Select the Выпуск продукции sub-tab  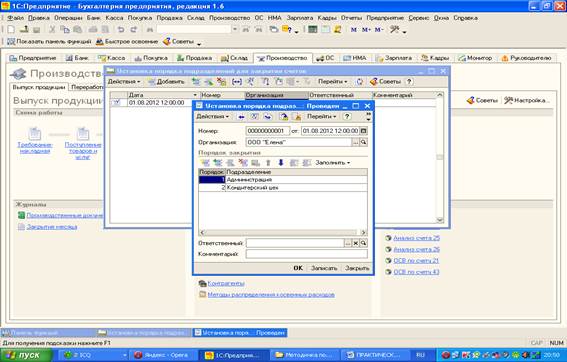[39, 87]
